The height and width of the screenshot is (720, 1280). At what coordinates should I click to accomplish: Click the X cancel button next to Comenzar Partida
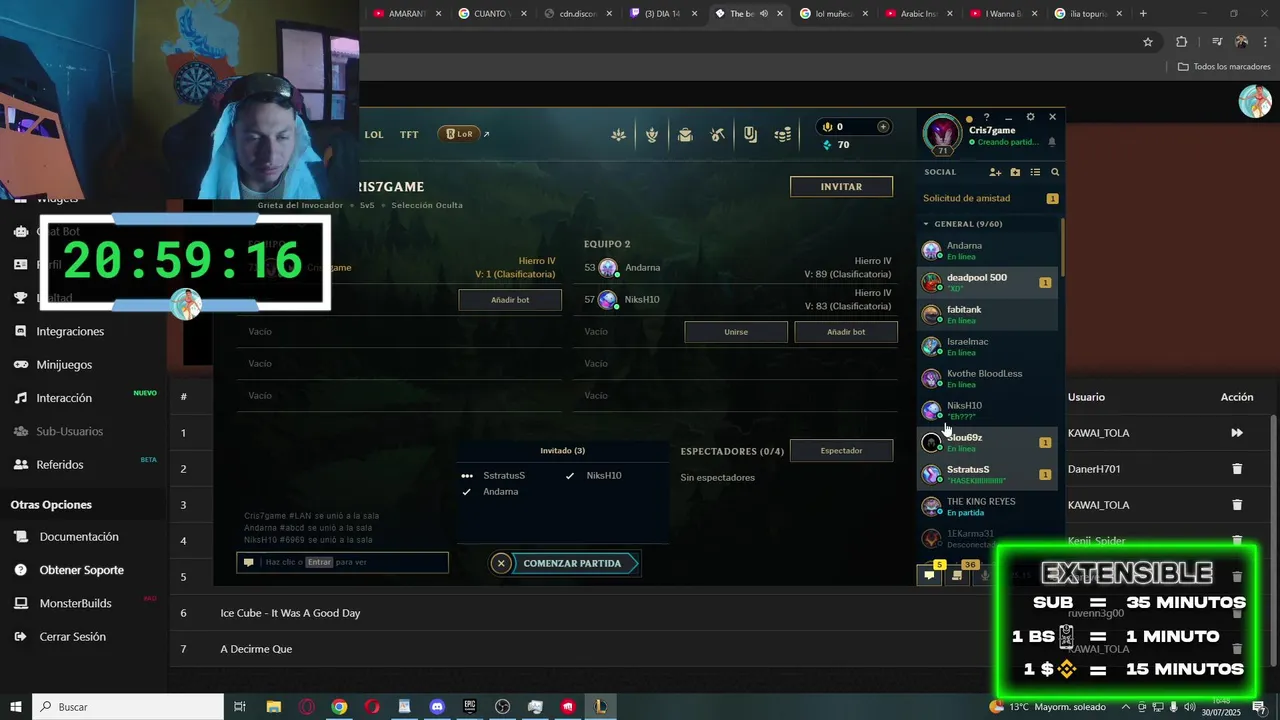pos(502,563)
